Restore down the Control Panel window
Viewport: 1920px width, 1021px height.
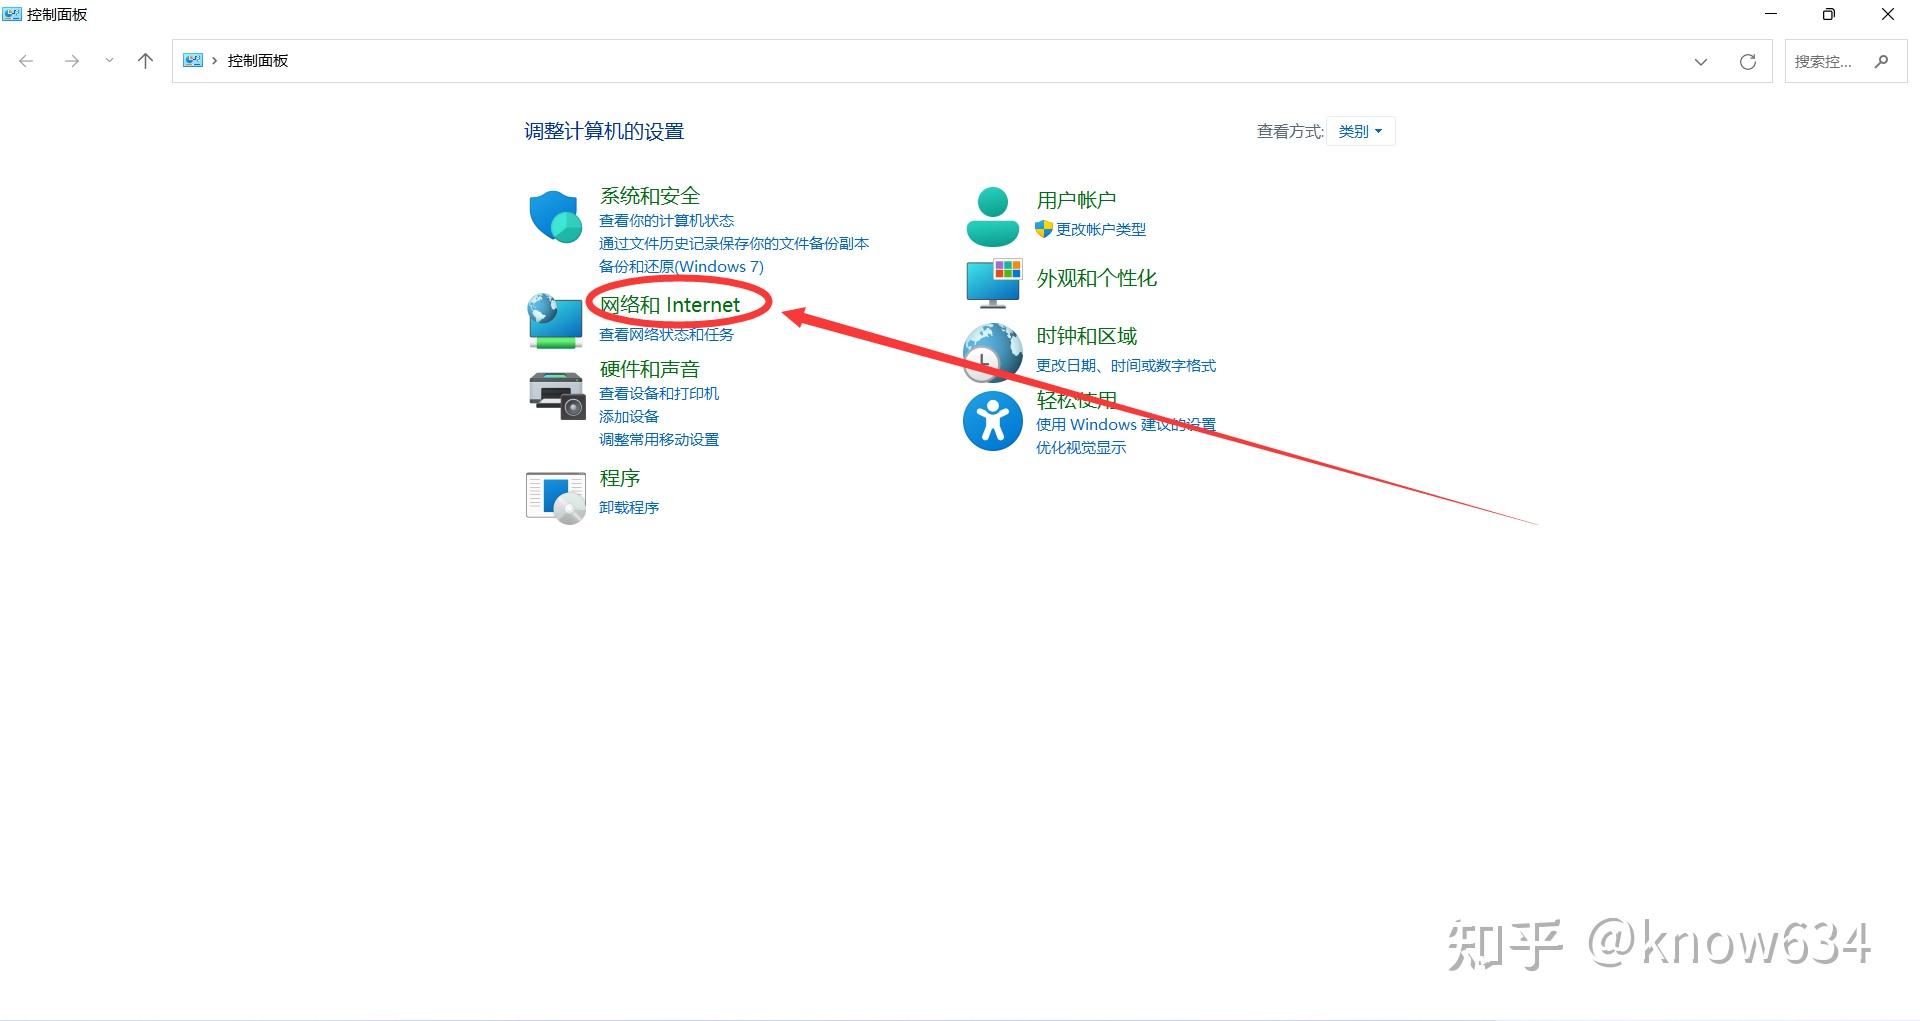coord(1829,14)
